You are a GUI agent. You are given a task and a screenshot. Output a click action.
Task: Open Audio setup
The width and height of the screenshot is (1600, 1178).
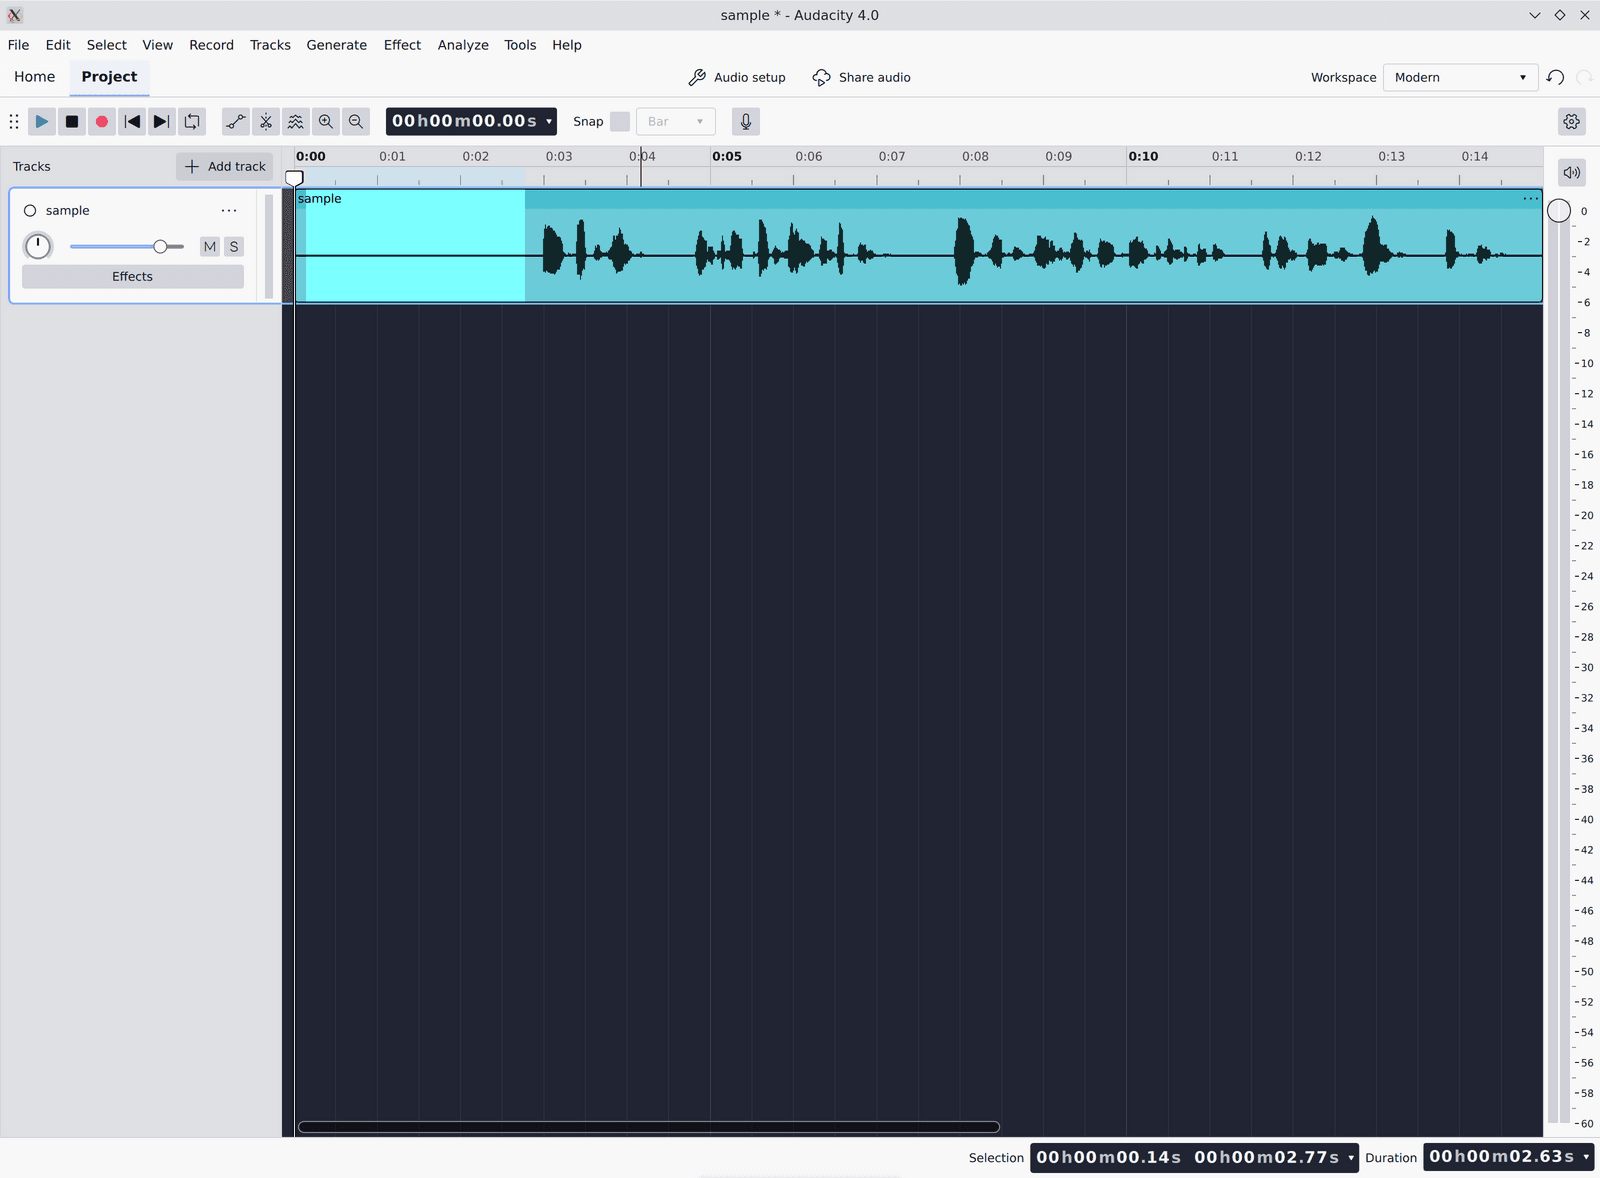[x=737, y=77]
